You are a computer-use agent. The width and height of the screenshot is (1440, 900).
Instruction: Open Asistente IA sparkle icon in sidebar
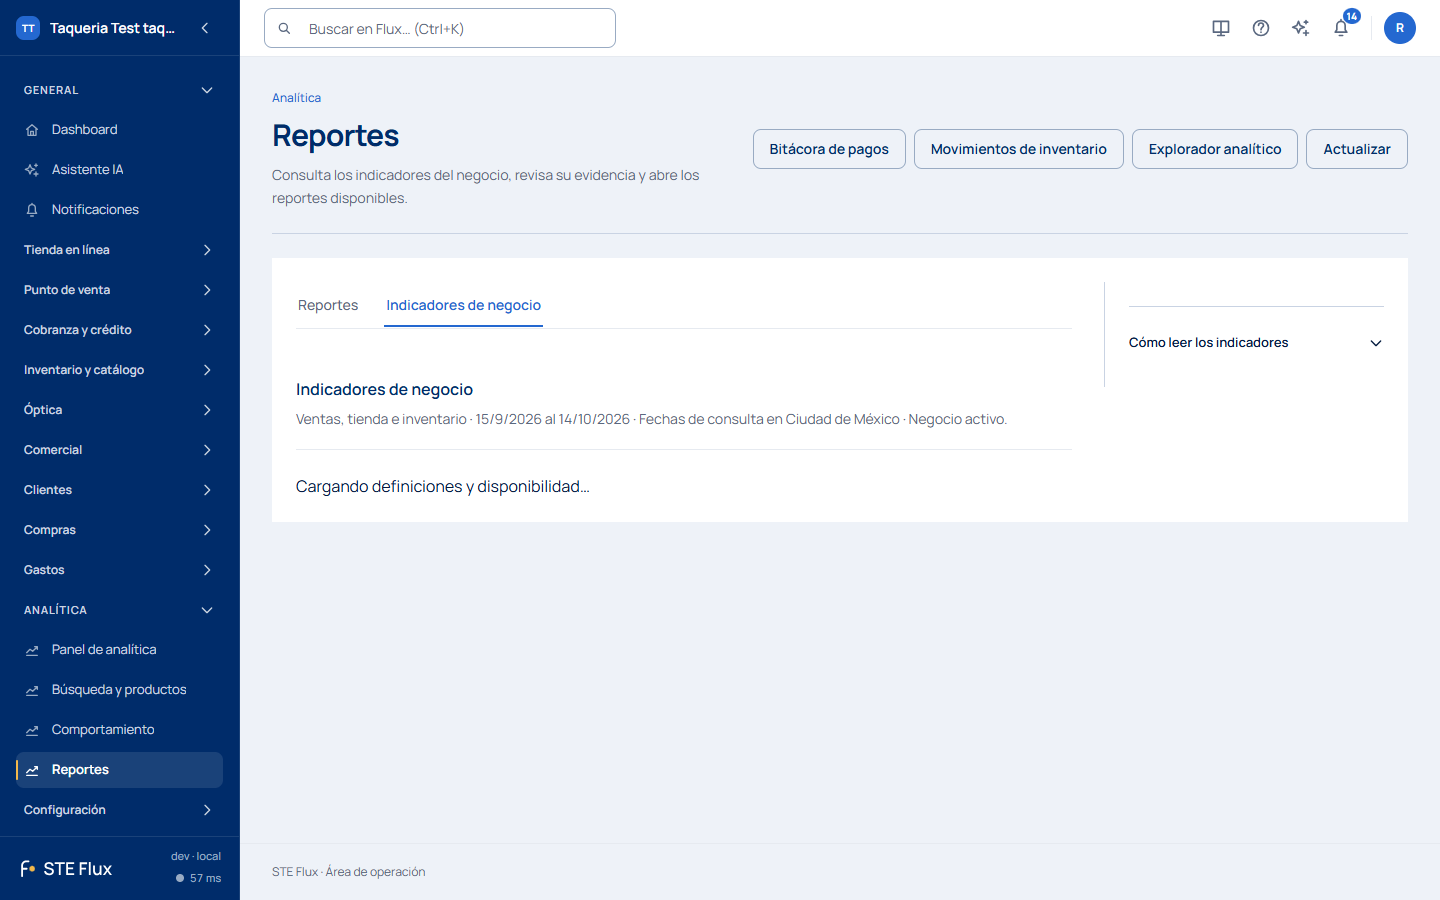coord(32,170)
